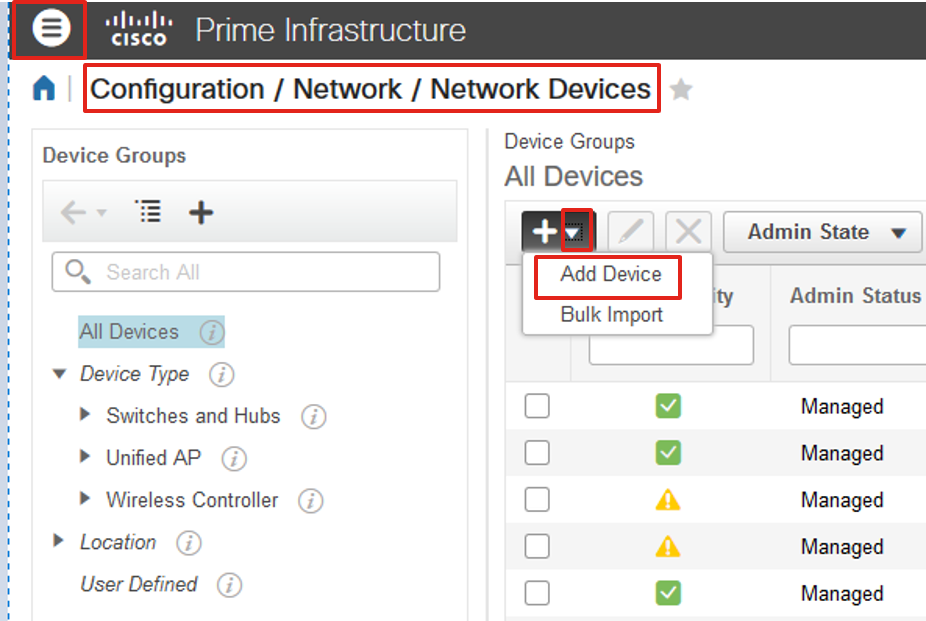Screen dimensions: 926x621
Task: Click the info icon beside Device Type
Action: (221, 375)
